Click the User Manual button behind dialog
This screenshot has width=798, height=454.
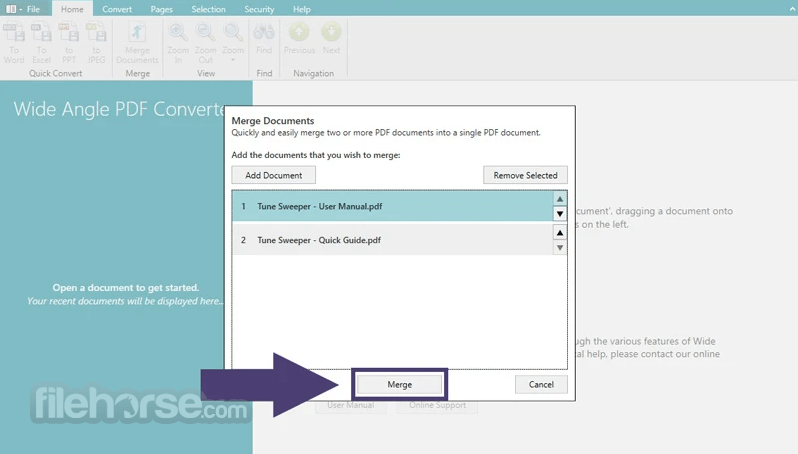point(351,405)
